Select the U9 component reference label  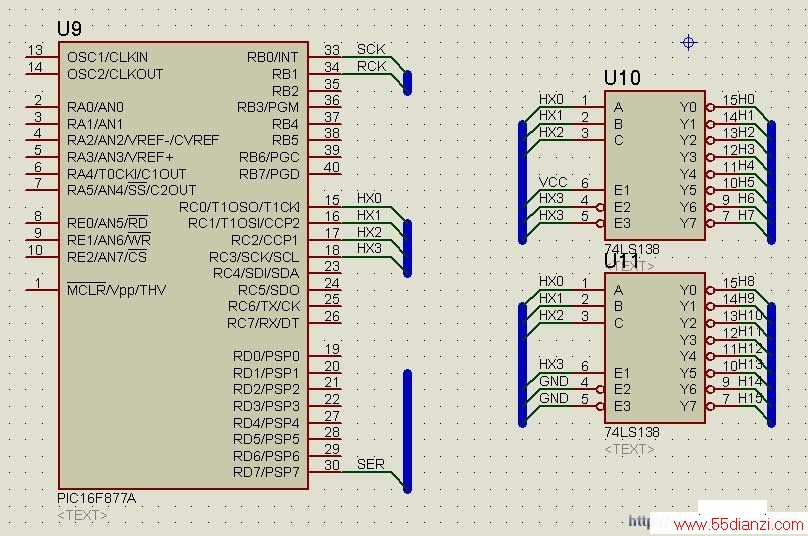tap(70, 28)
